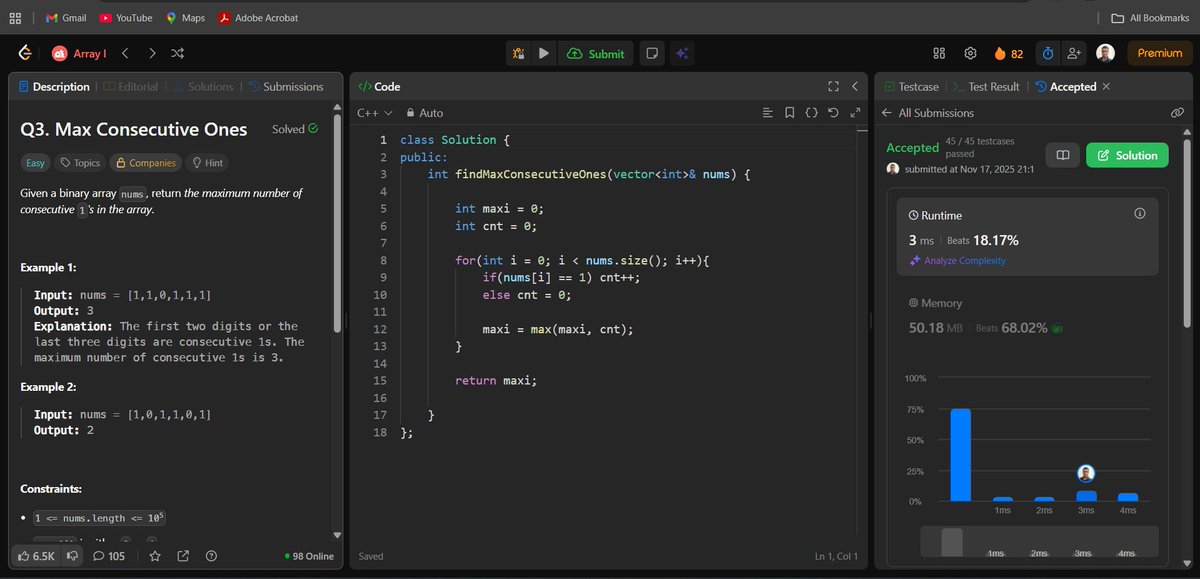Image resolution: width=1200 pixels, height=579 pixels.
Task: Expand the Topics tag
Action: 80,162
